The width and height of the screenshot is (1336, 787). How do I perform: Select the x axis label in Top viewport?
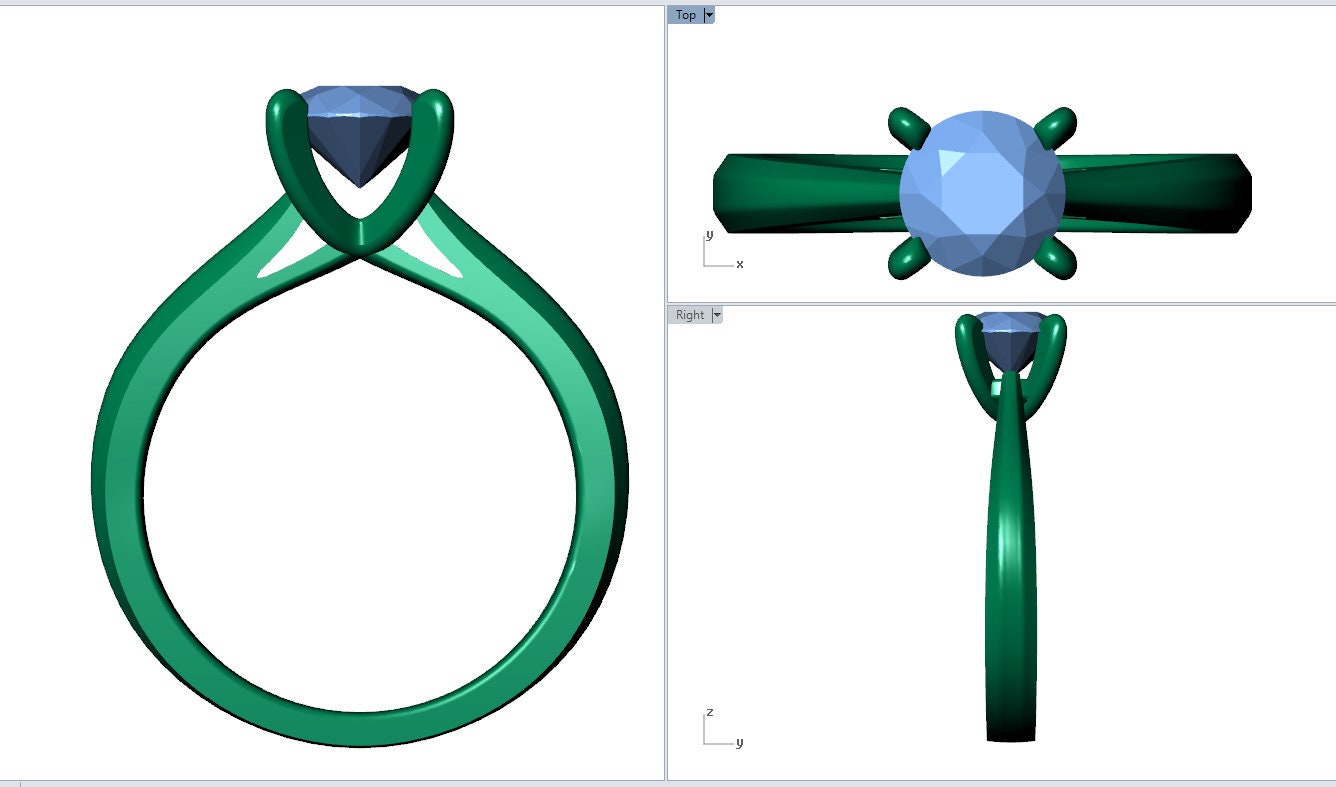click(739, 262)
